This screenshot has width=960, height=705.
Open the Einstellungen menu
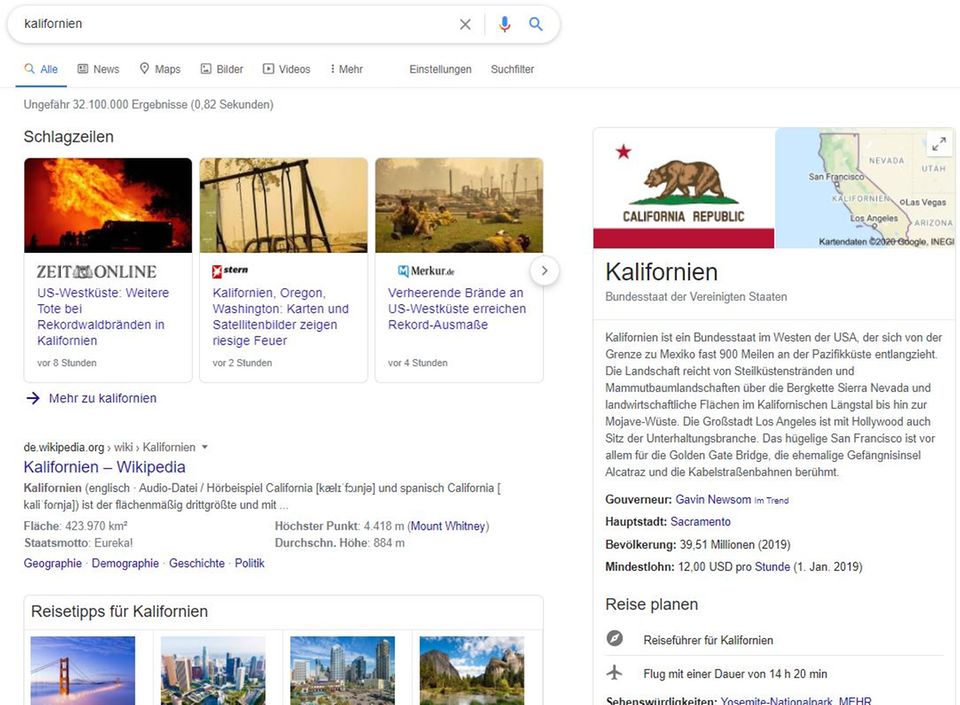coord(440,69)
